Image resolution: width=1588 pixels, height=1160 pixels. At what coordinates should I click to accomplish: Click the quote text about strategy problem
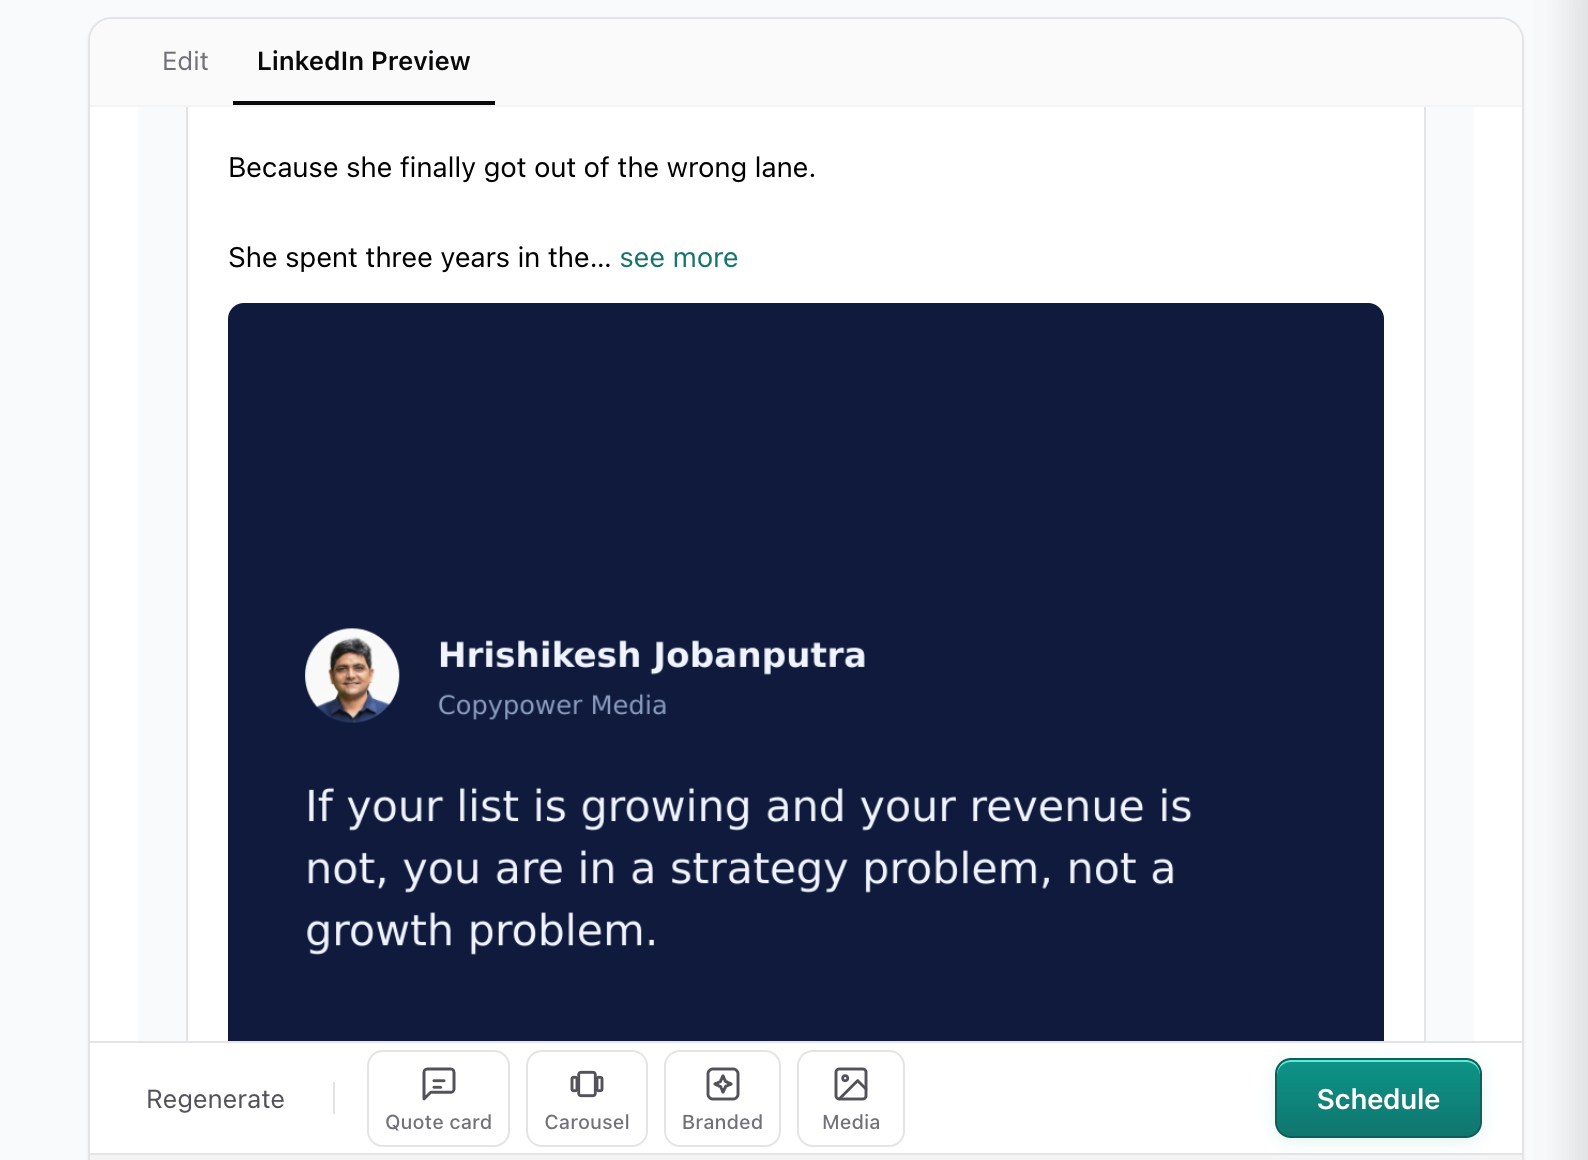pyautogui.click(x=748, y=868)
